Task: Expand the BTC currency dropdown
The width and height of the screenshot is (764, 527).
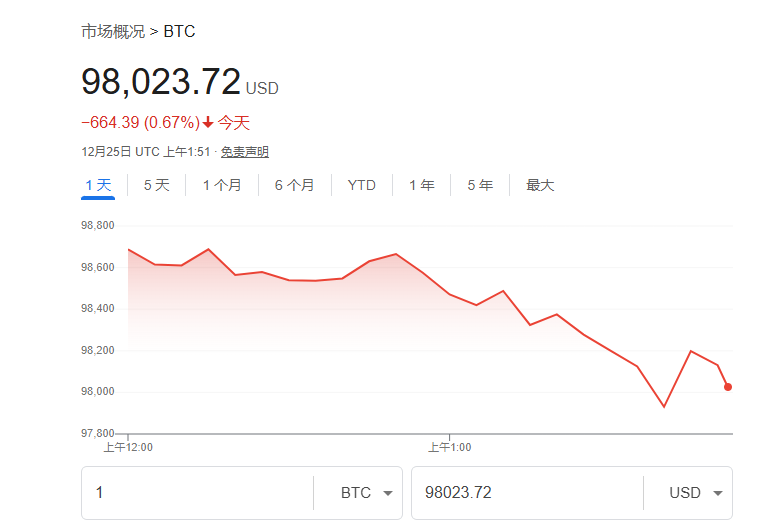Action: (x=365, y=493)
